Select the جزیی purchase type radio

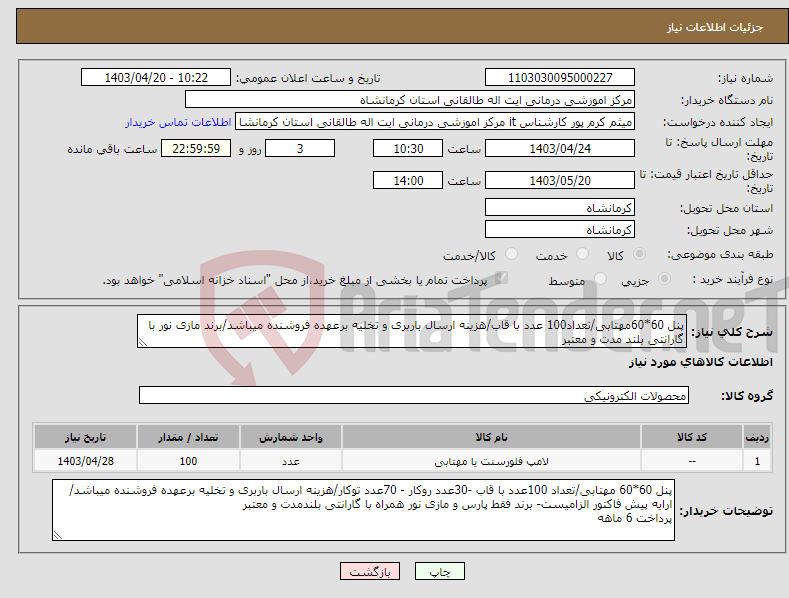click(664, 279)
